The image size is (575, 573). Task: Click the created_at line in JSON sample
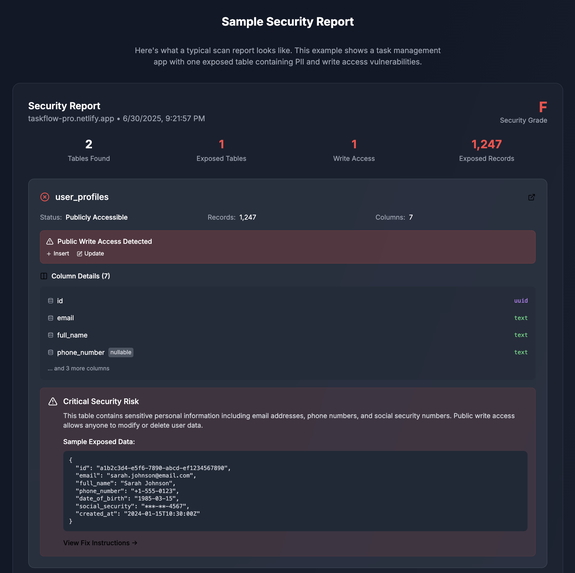[138, 514]
